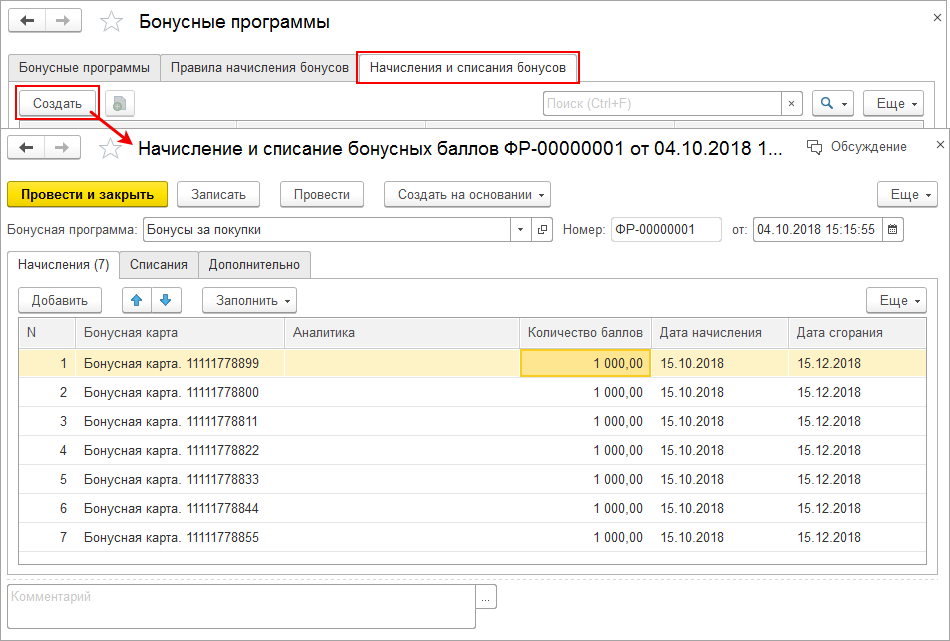This screenshot has height=641, width=950.
Task: Select the Начисления (7) tab
Action: (64, 265)
